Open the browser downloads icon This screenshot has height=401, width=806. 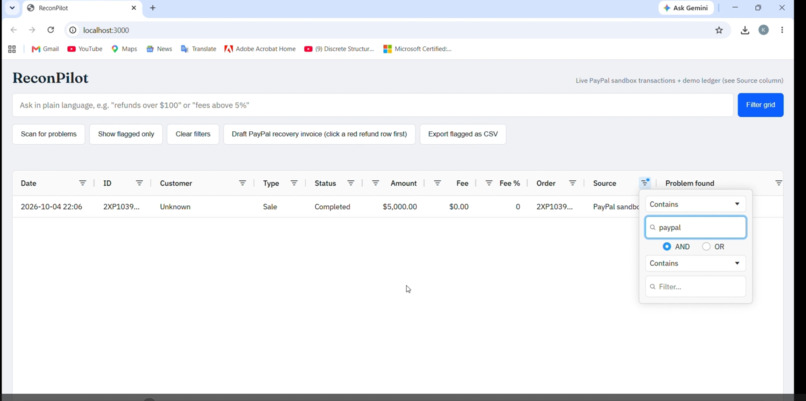point(744,30)
